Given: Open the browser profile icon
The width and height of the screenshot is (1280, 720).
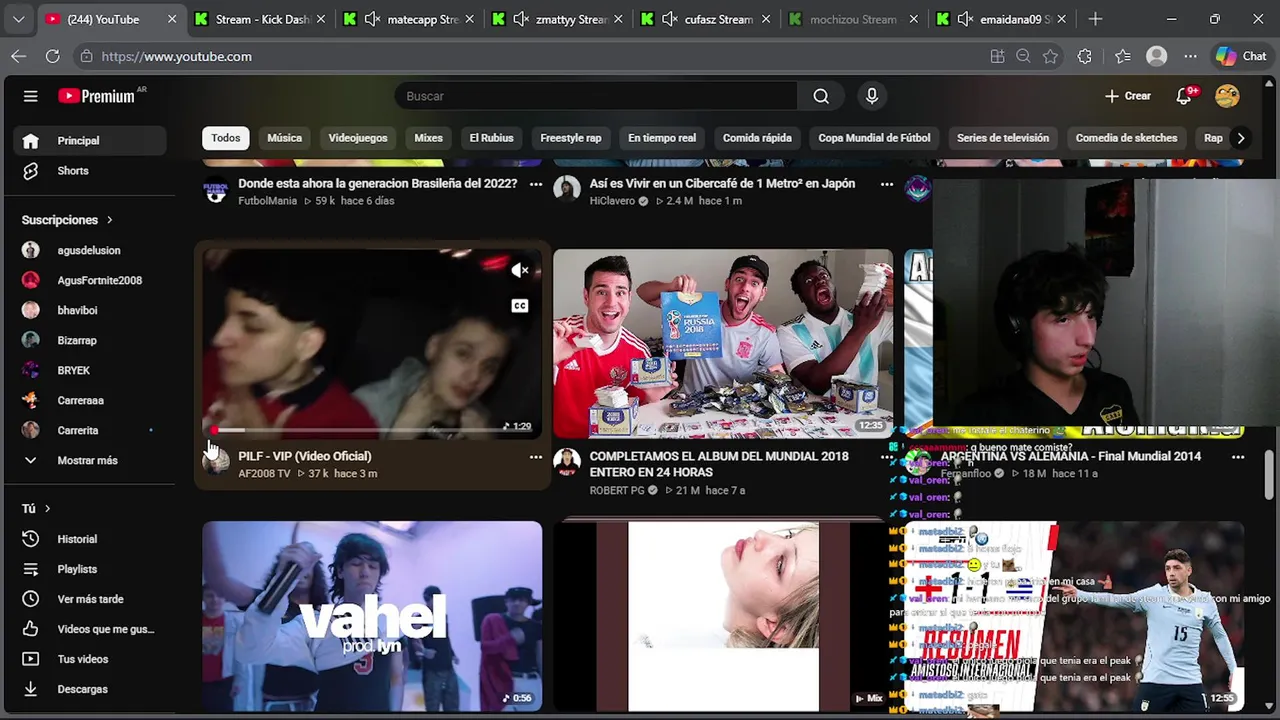Looking at the screenshot, I should click(x=1156, y=57).
